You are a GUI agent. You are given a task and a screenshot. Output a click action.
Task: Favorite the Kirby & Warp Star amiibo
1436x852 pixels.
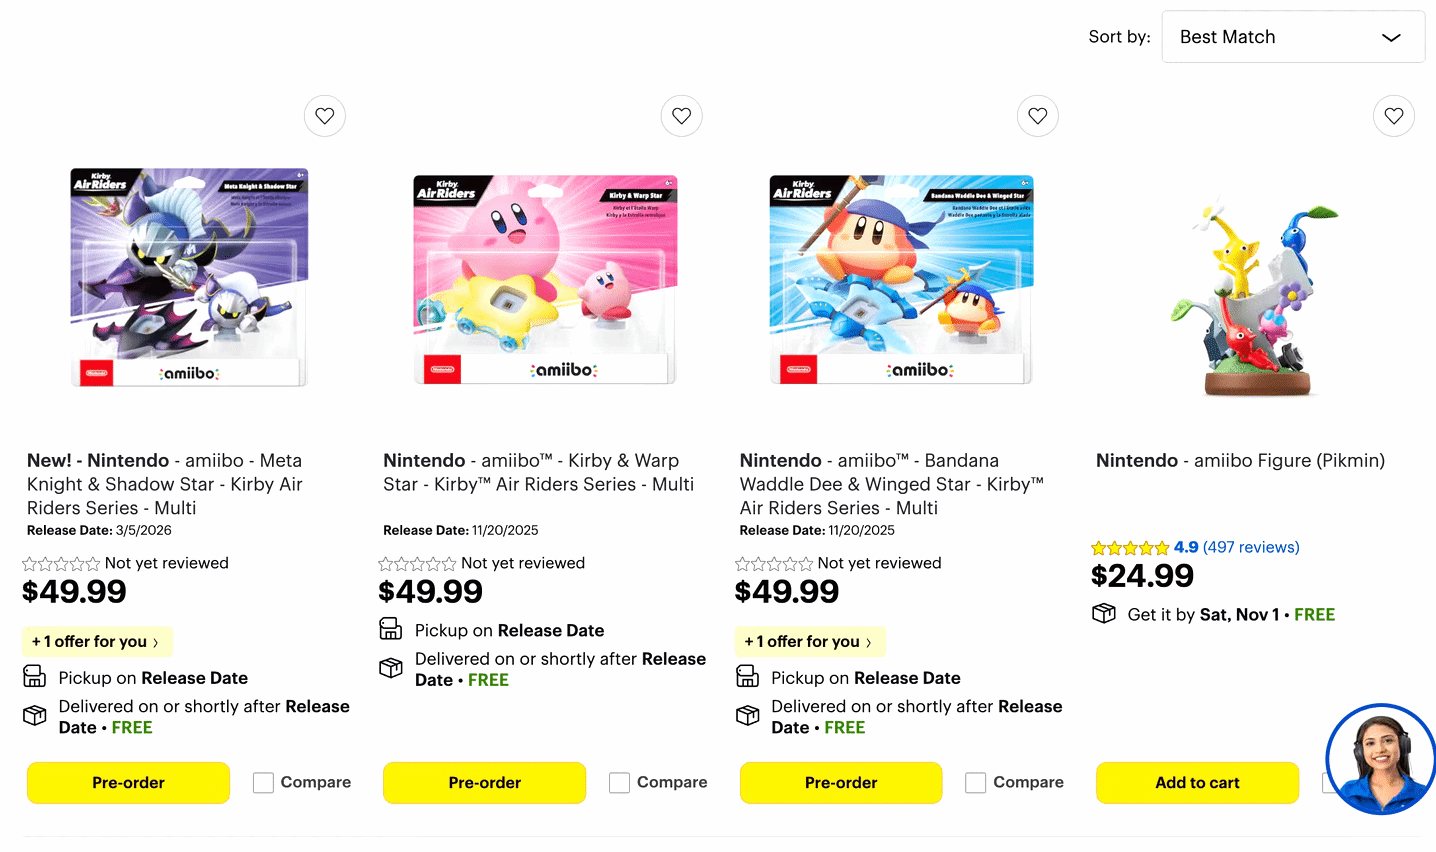coord(681,116)
